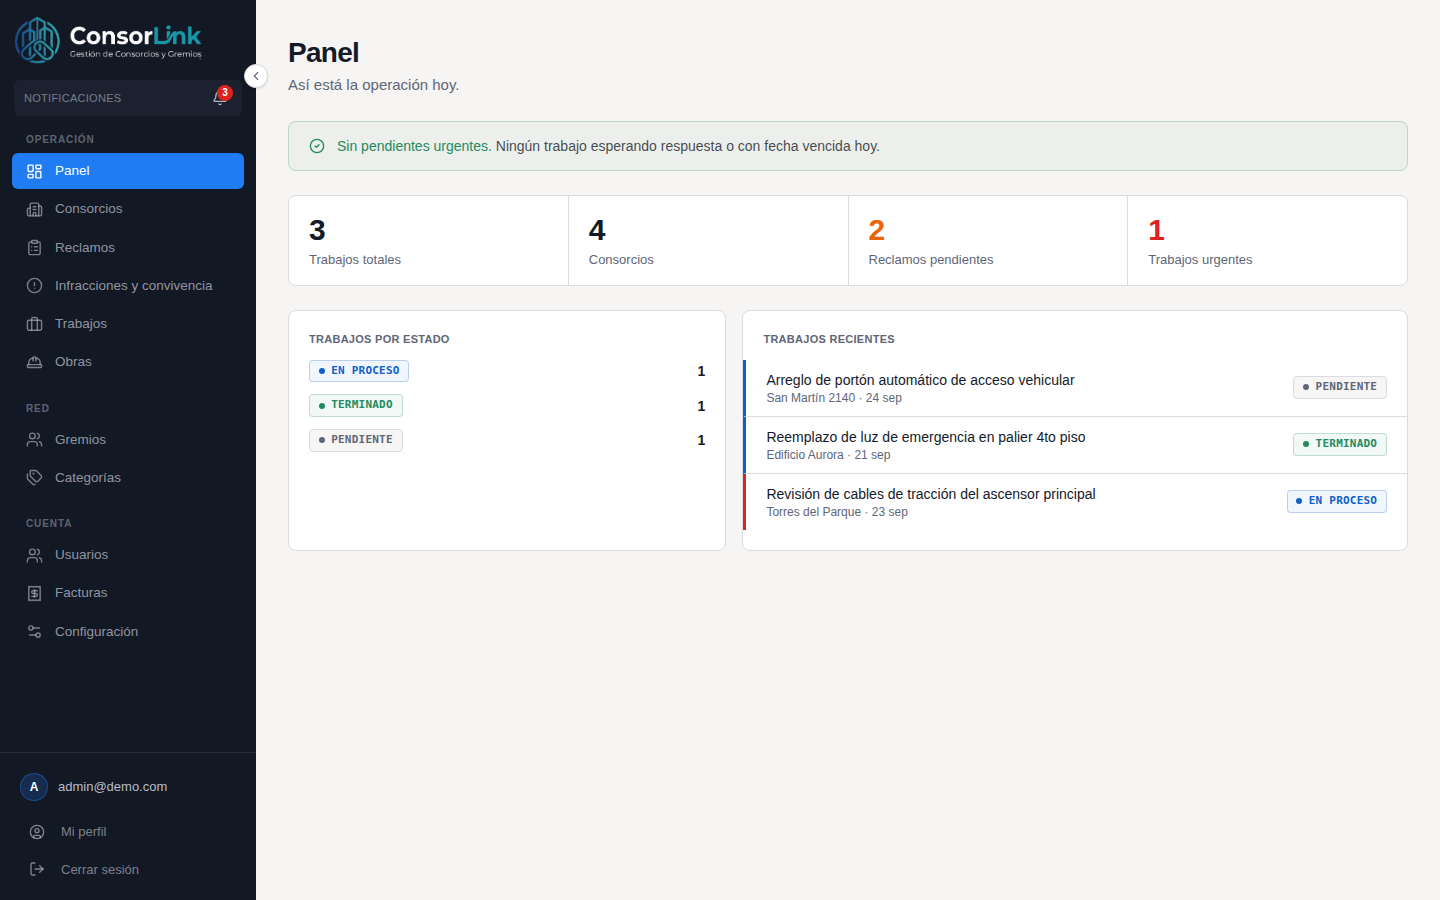Navigate to Trabajos in sidebar
This screenshot has height=900, width=1440.
coord(128,324)
